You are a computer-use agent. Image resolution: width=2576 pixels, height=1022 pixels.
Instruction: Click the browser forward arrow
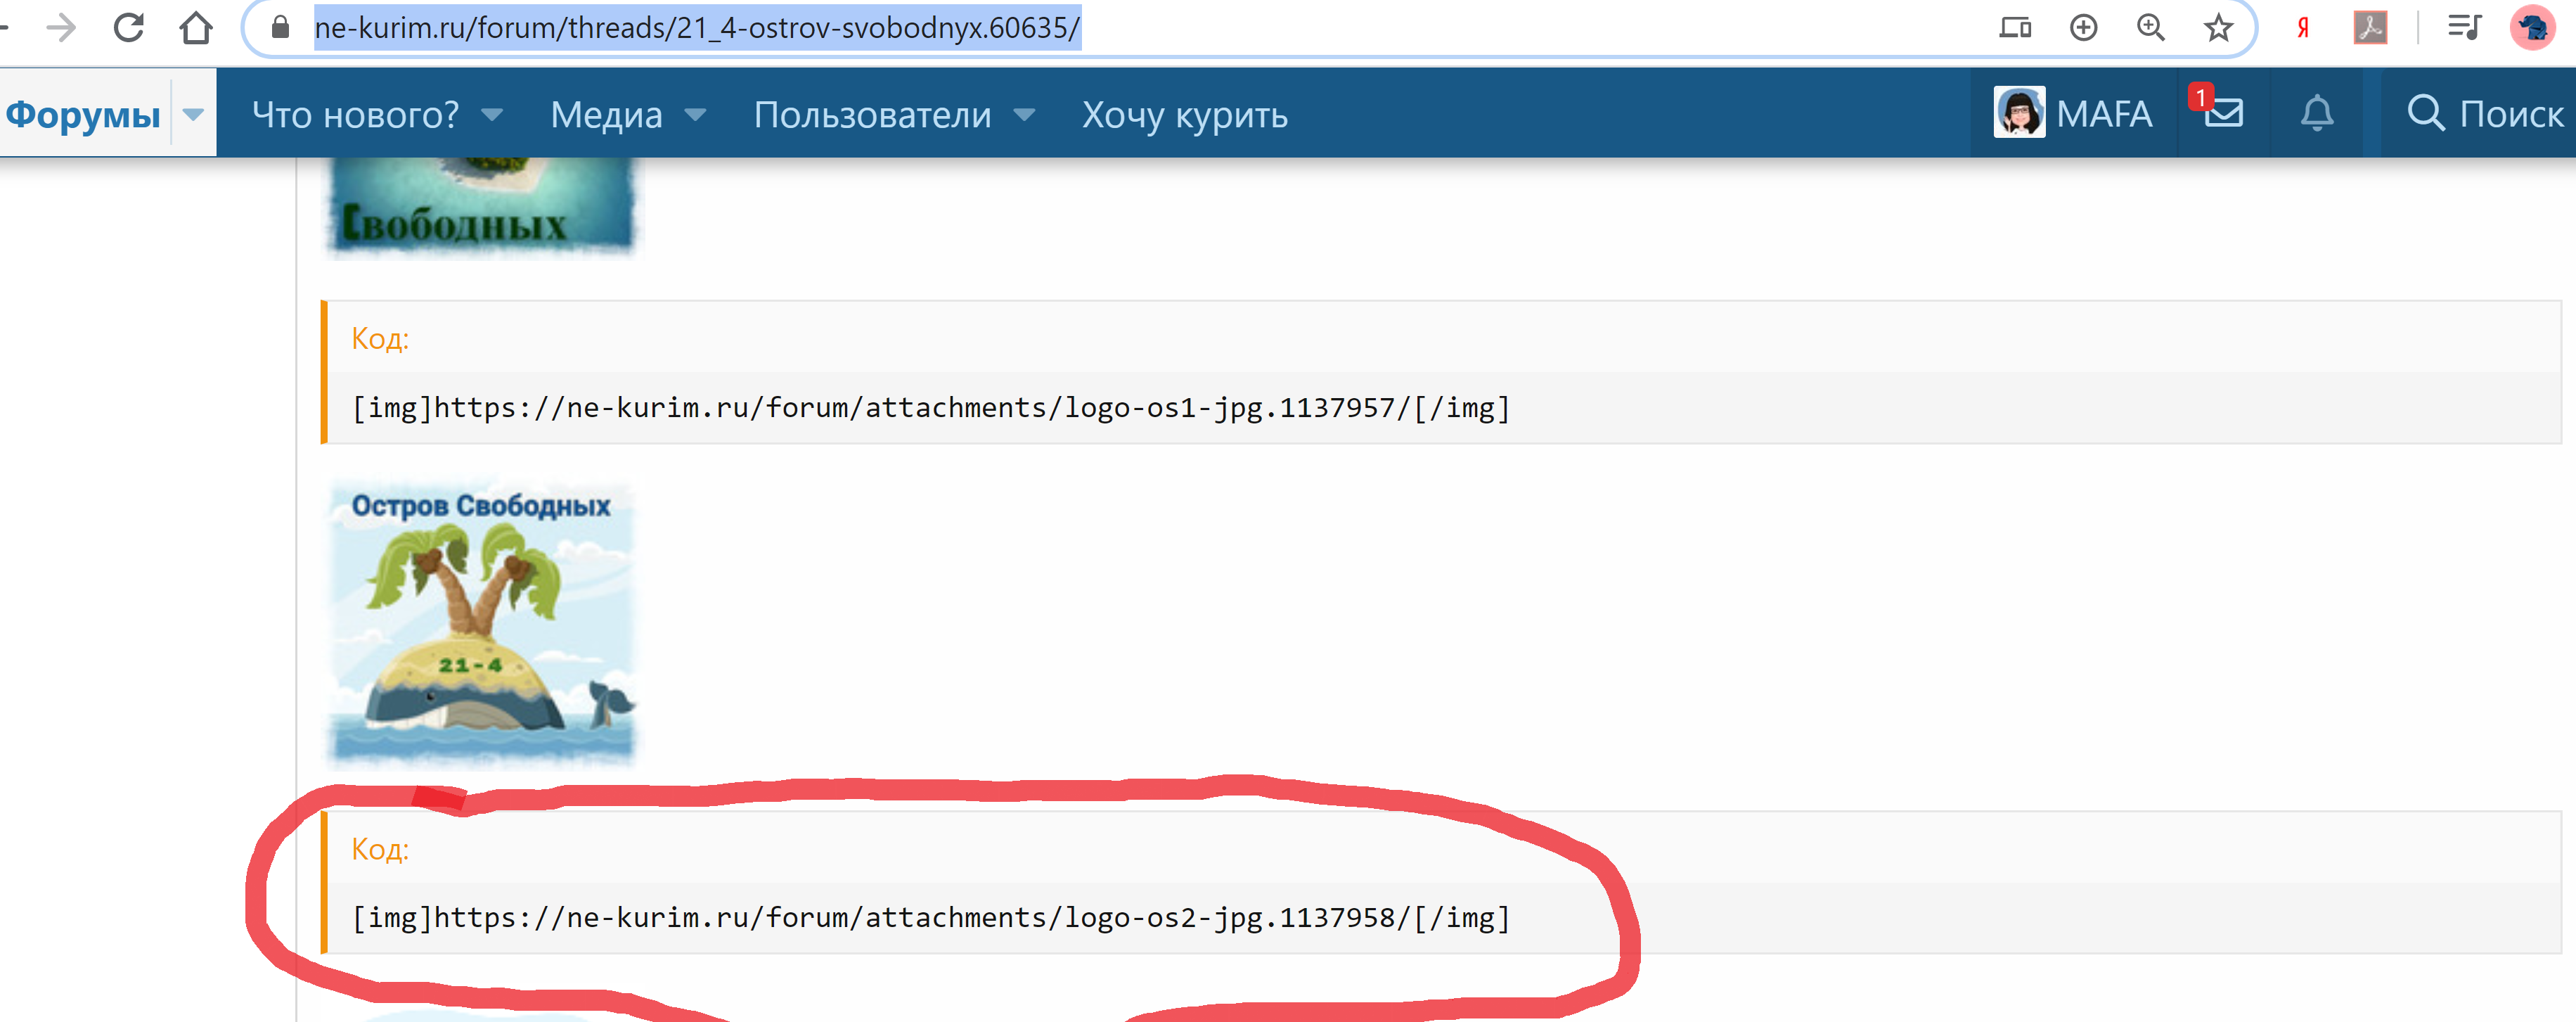(61, 27)
